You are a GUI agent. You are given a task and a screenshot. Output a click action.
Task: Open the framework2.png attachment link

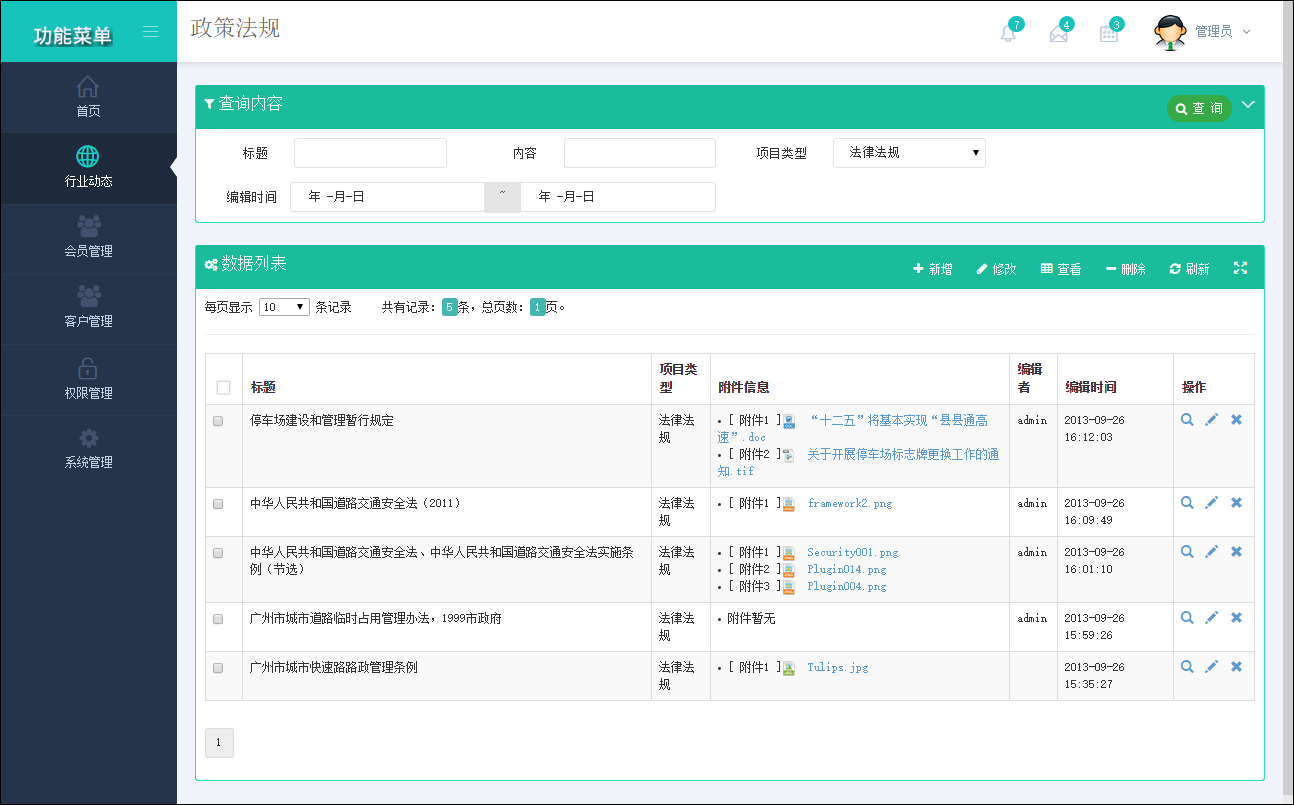849,504
